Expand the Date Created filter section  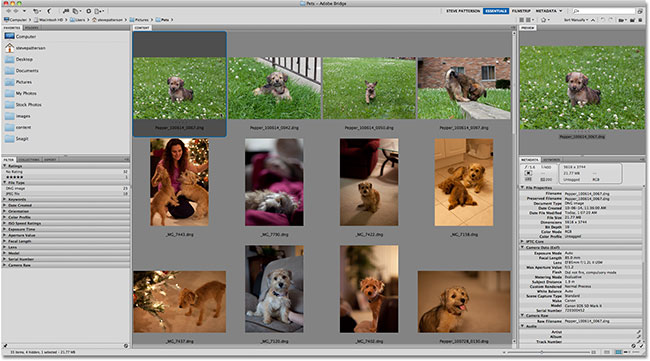point(5,205)
